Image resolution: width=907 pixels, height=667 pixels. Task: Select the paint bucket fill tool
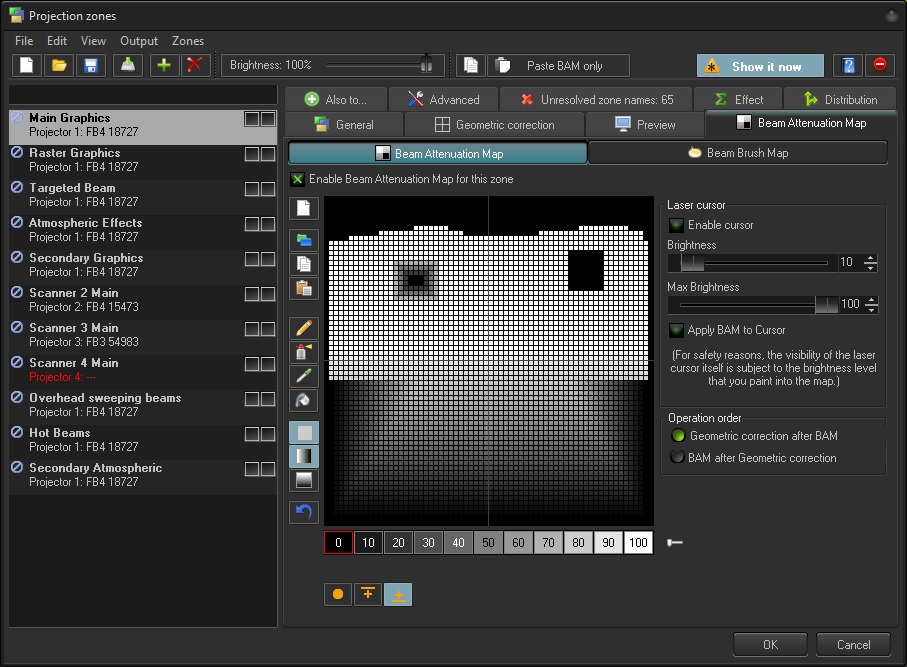point(304,400)
